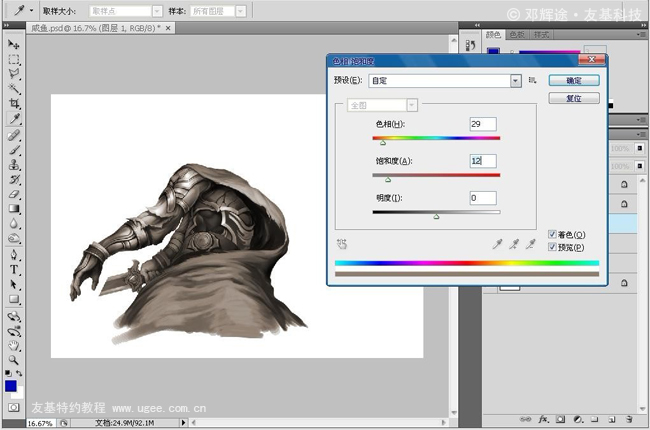Reset to default foreground and background colors
This screenshot has height=430, width=650.
(x=8, y=373)
